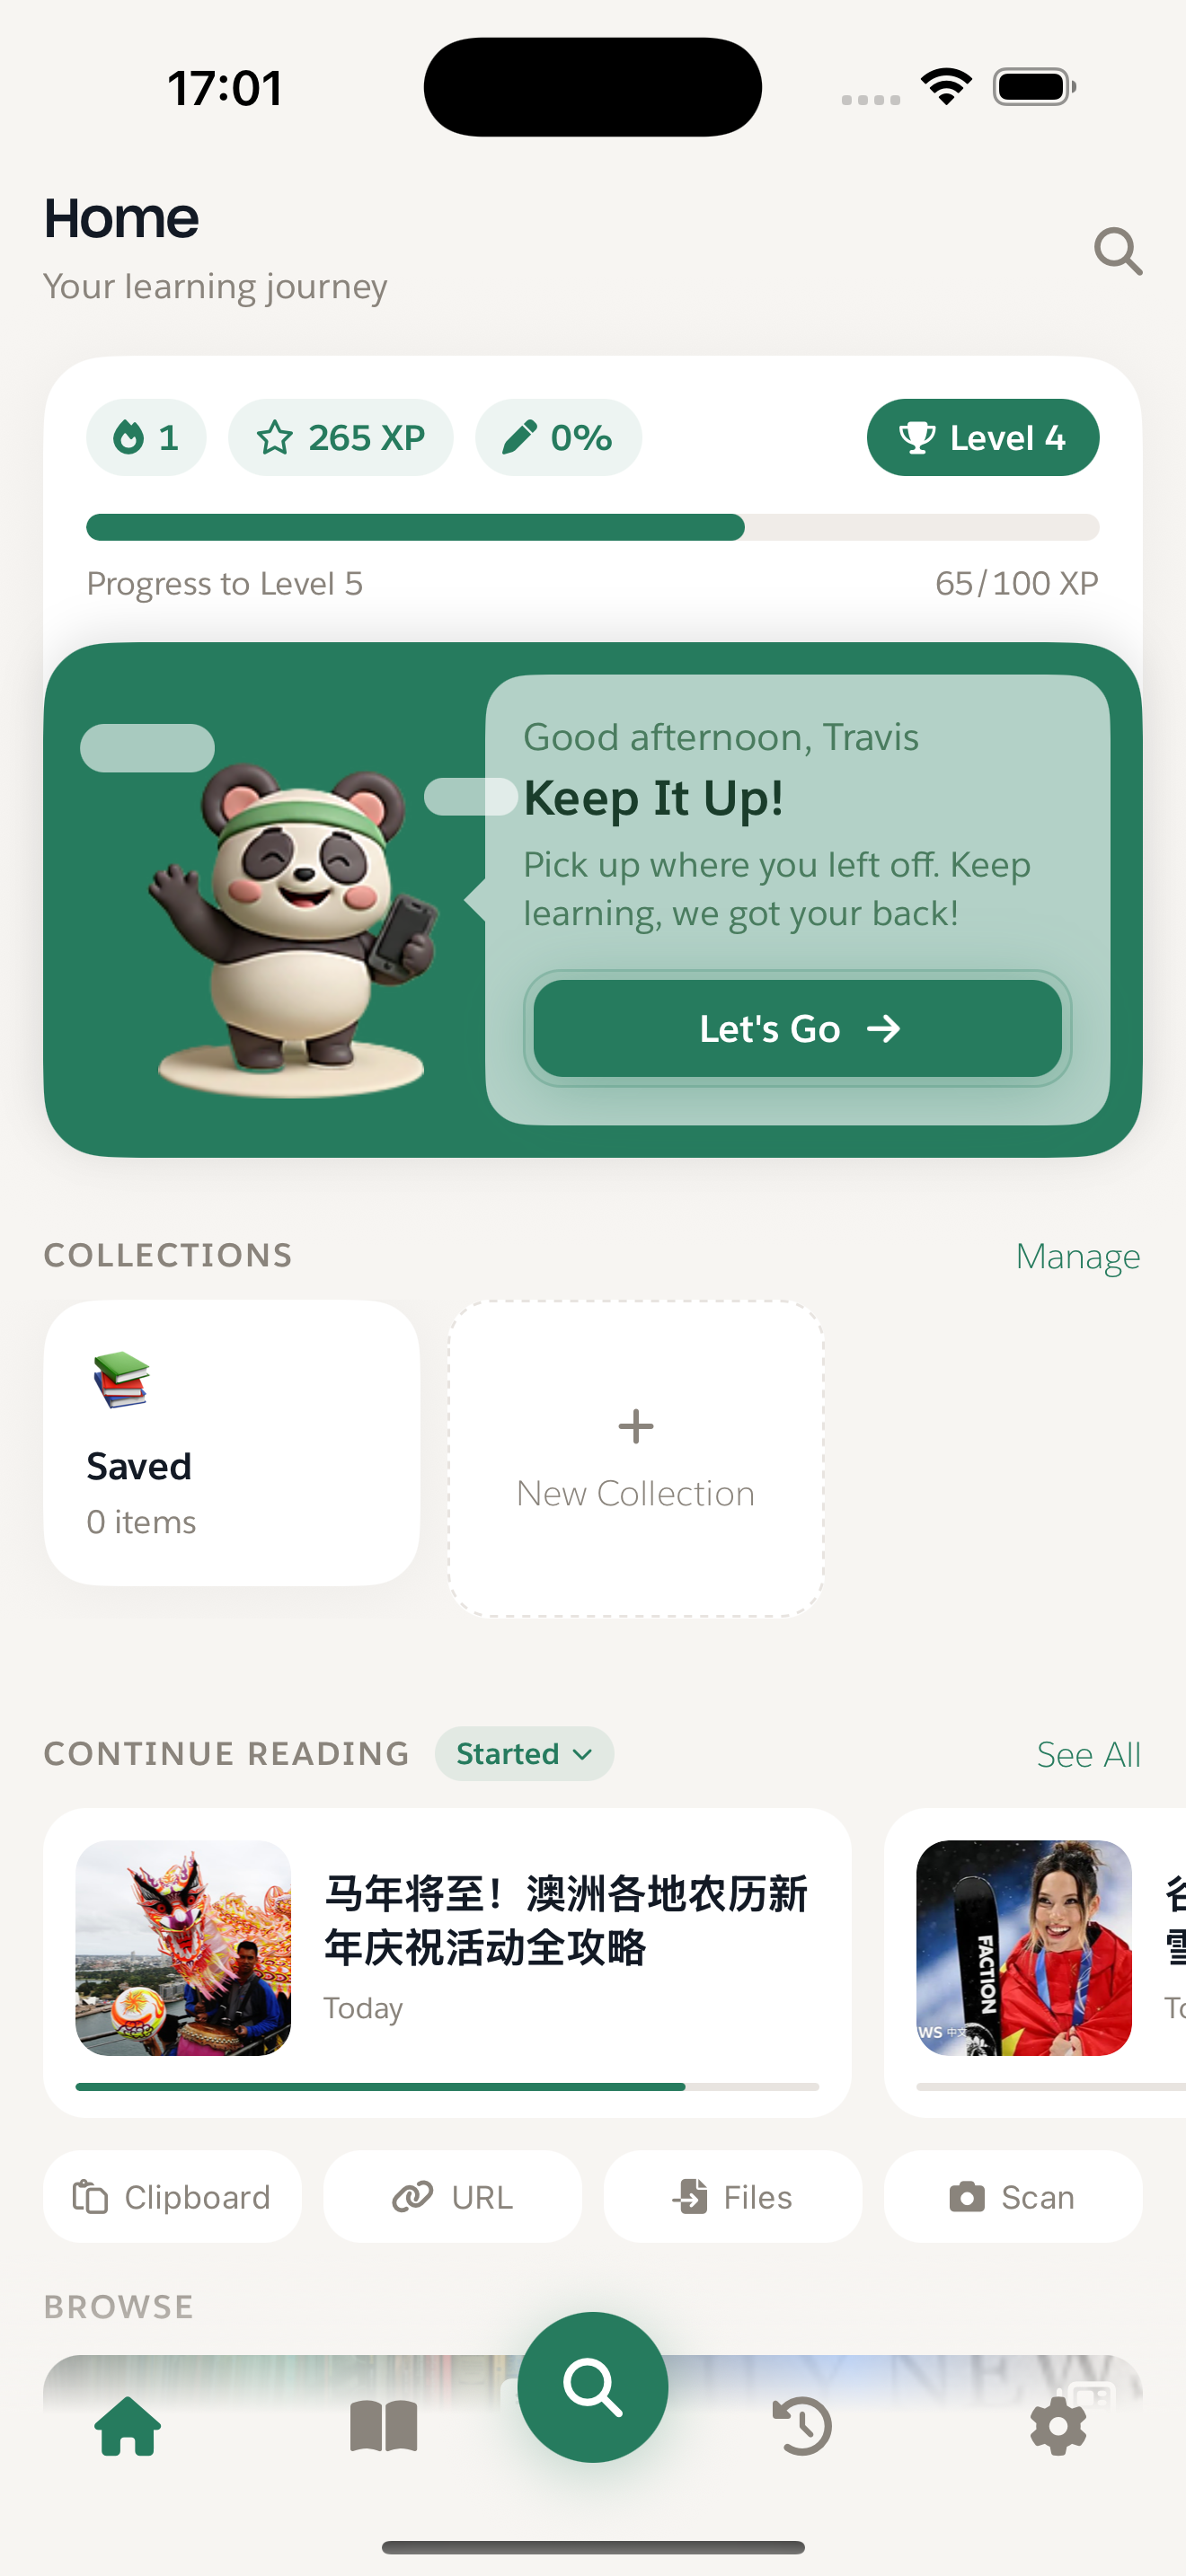This screenshot has width=1186, height=2576.
Task: Switch to the Library book tab
Action: 384,2425
